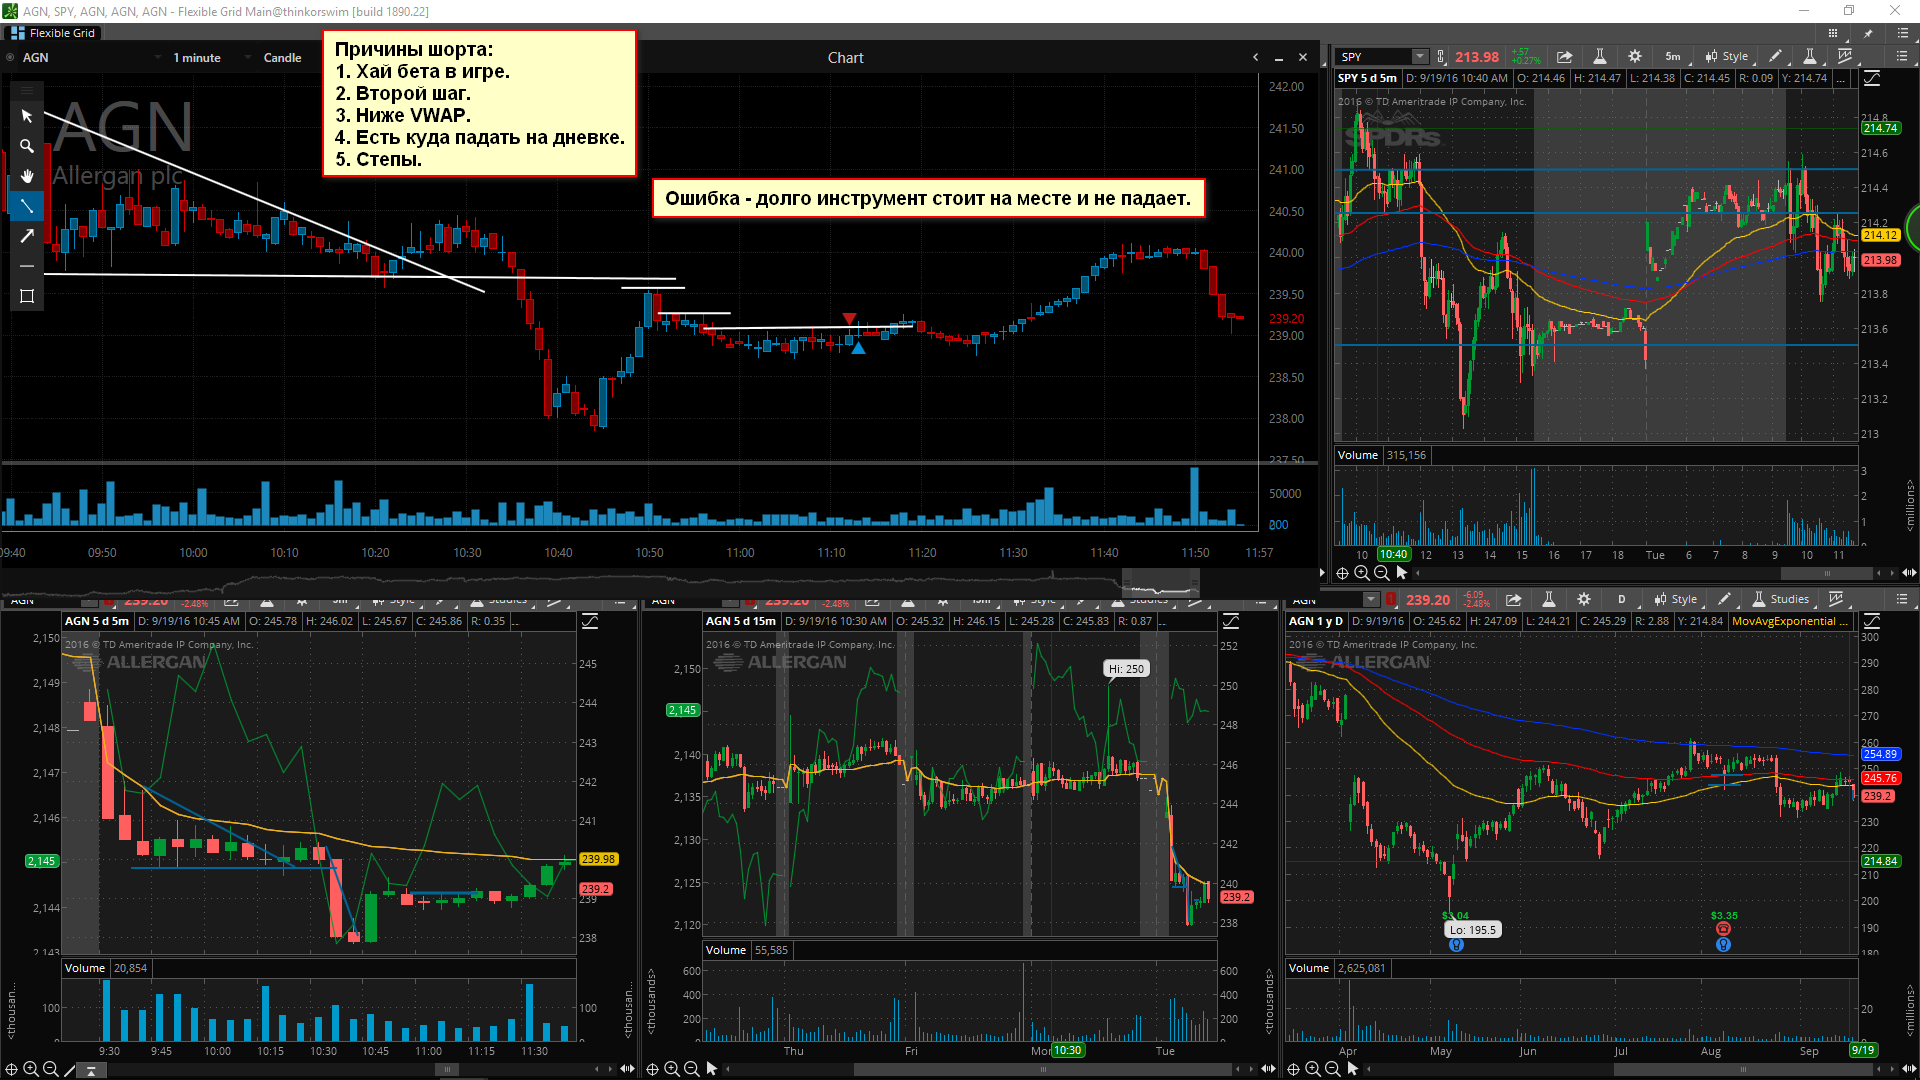Toggle the SPY chart clipboard link
This screenshot has height=1080, width=1920.
(1441, 57)
